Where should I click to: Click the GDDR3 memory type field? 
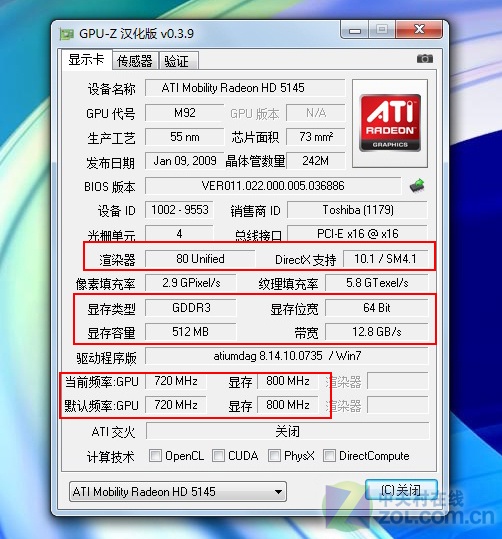point(191,307)
